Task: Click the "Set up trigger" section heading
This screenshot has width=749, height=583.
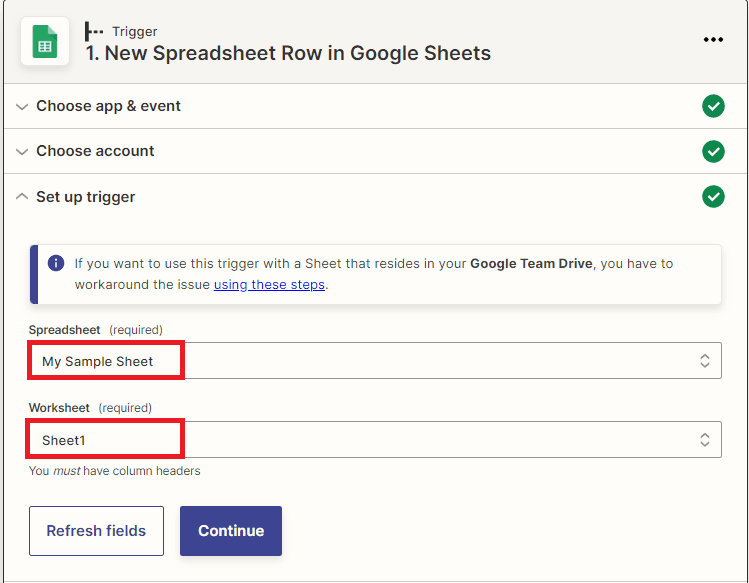Action: coord(86,197)
